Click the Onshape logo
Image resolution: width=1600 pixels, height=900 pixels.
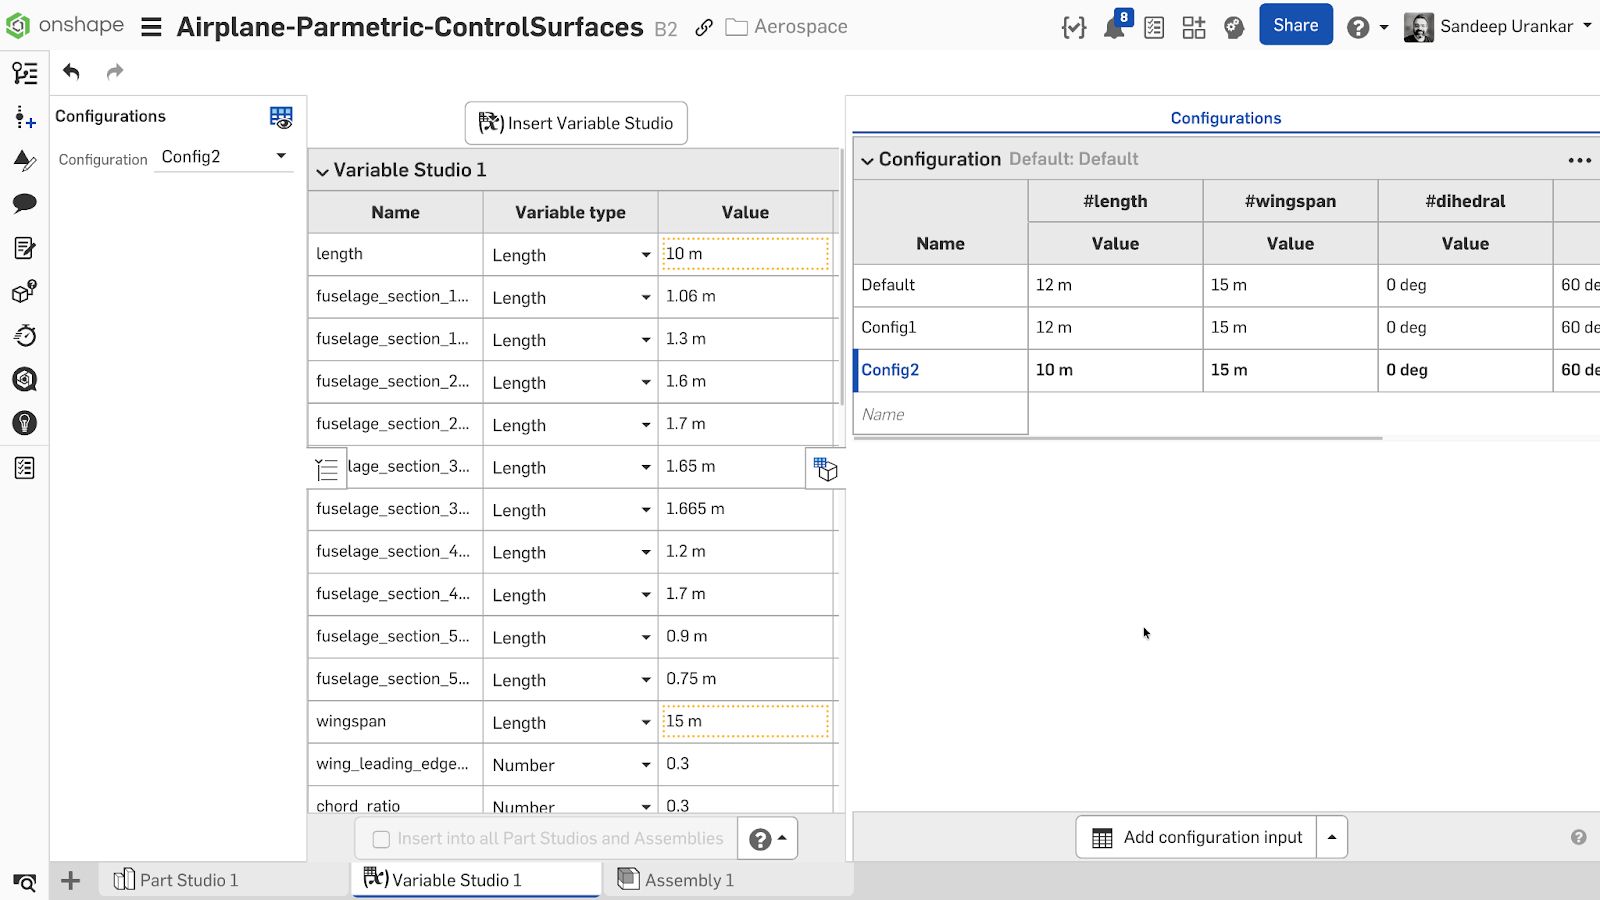tap(17, 25)
